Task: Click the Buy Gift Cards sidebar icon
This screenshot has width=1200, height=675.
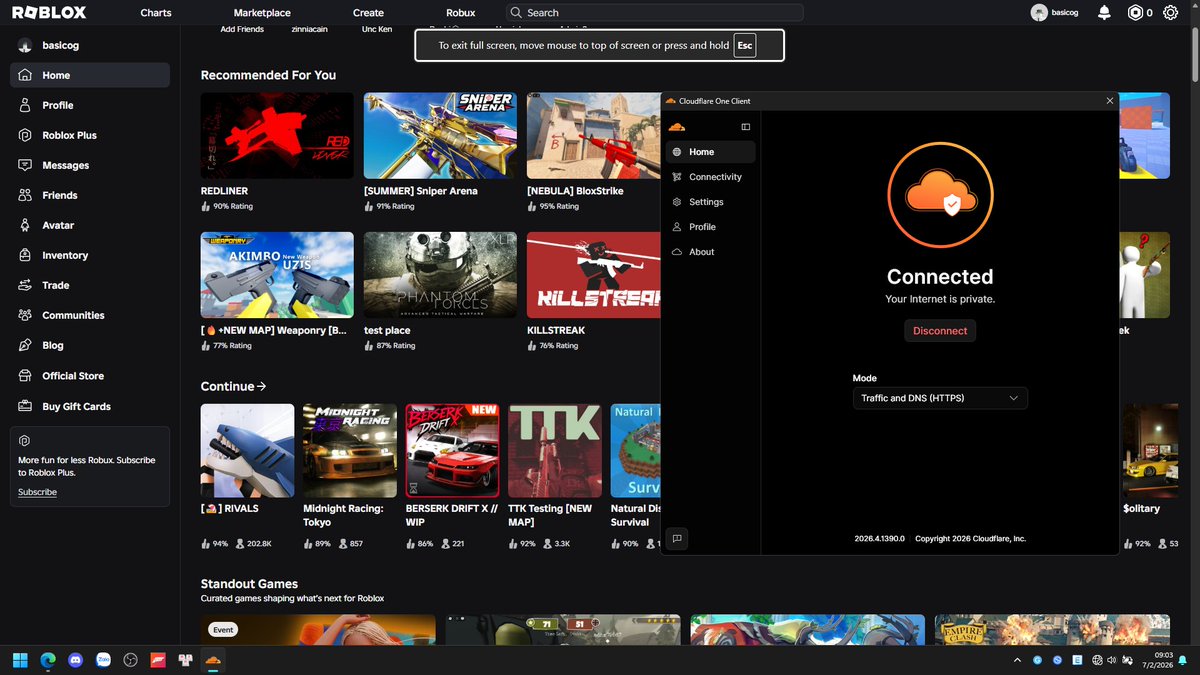Action: pyautogui.click(x=25, y=406)
